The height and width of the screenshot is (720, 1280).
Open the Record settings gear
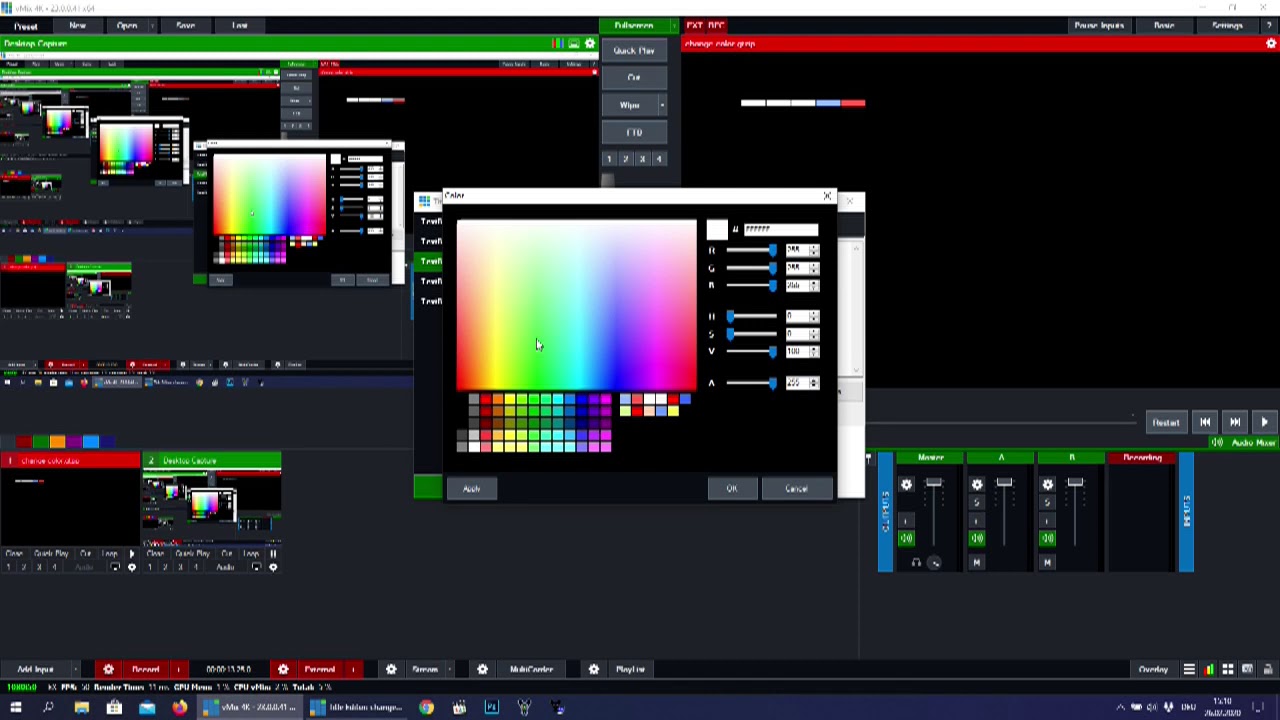[108, 669]
